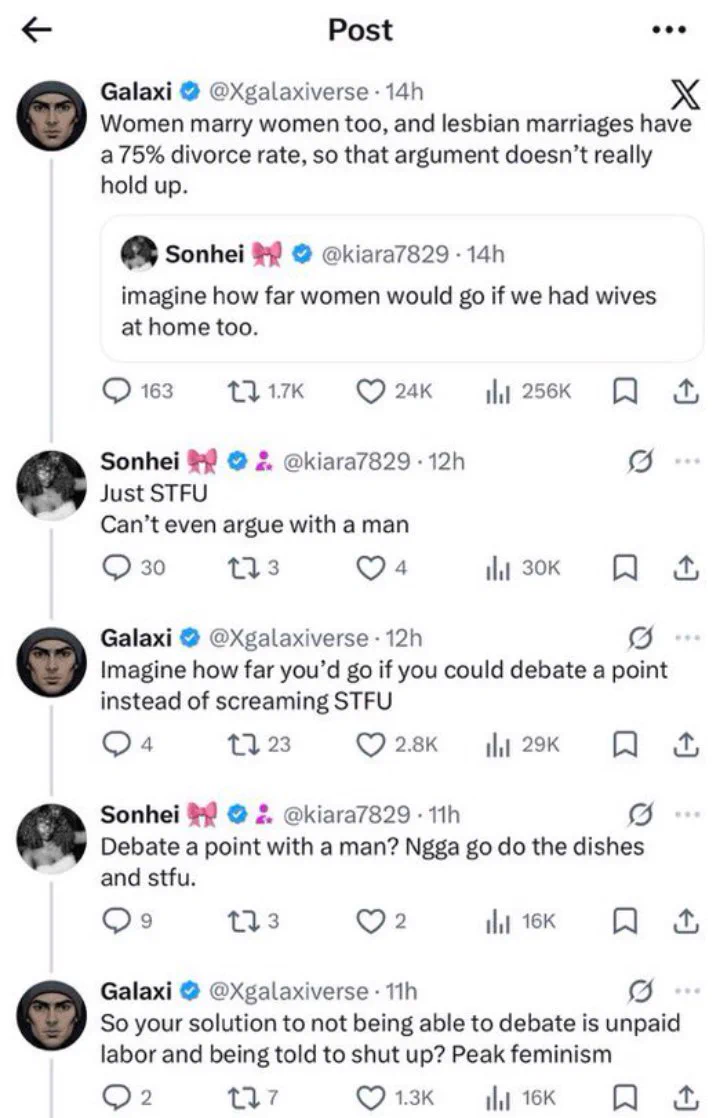
Task: Reply to 'do the dishes' comment
Action: (116, 921)
